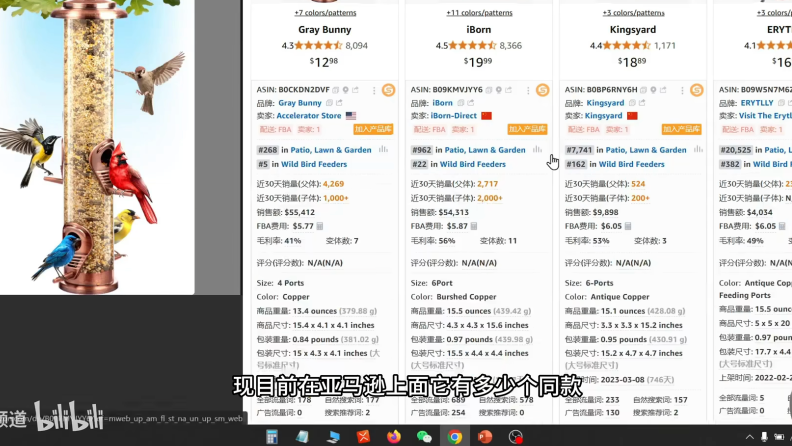
Task: Click location pin icon beside ASIN B0BP6RNY6H
Action: click(x=654, y=90)
